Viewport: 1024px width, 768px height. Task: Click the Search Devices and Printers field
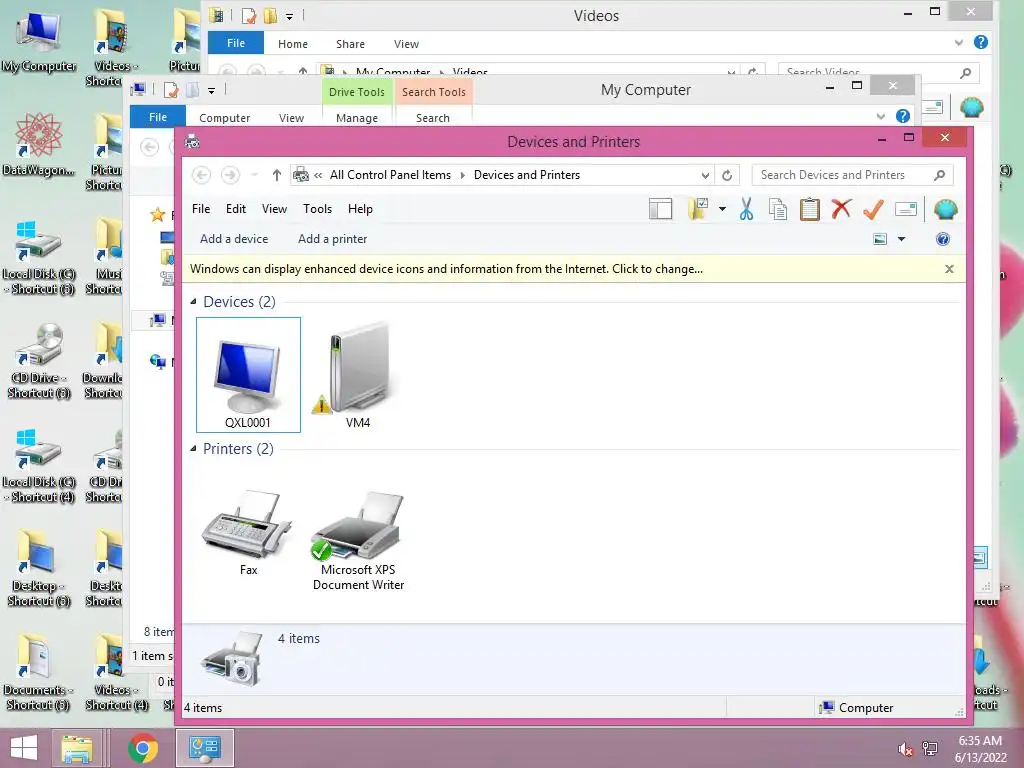pos(852,175)
